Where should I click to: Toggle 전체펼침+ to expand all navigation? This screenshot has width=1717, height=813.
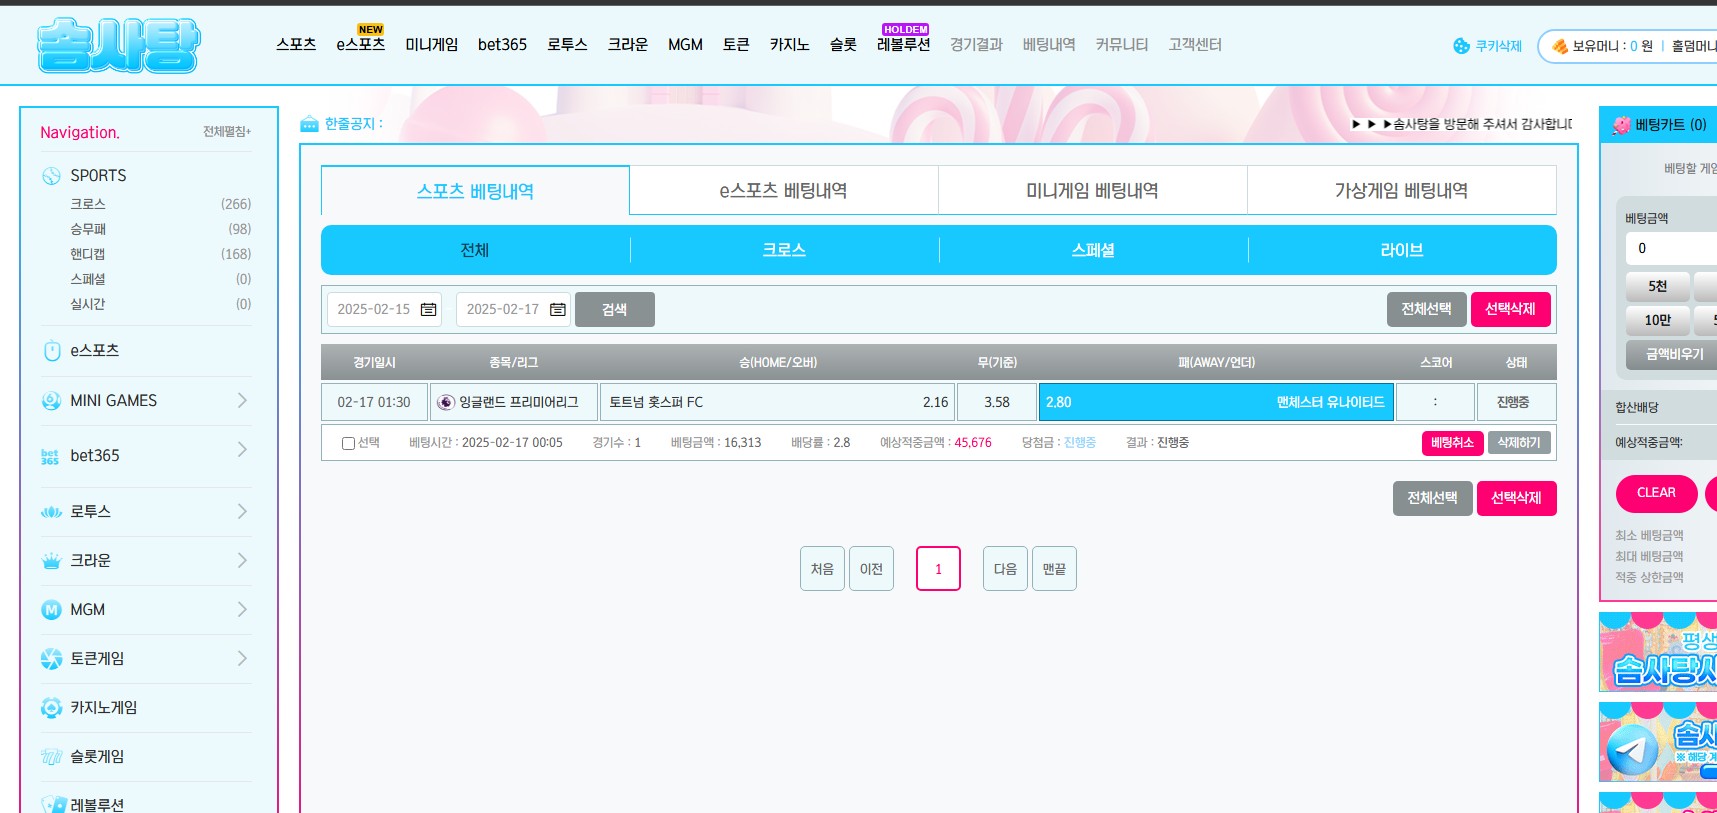(227, 132)
